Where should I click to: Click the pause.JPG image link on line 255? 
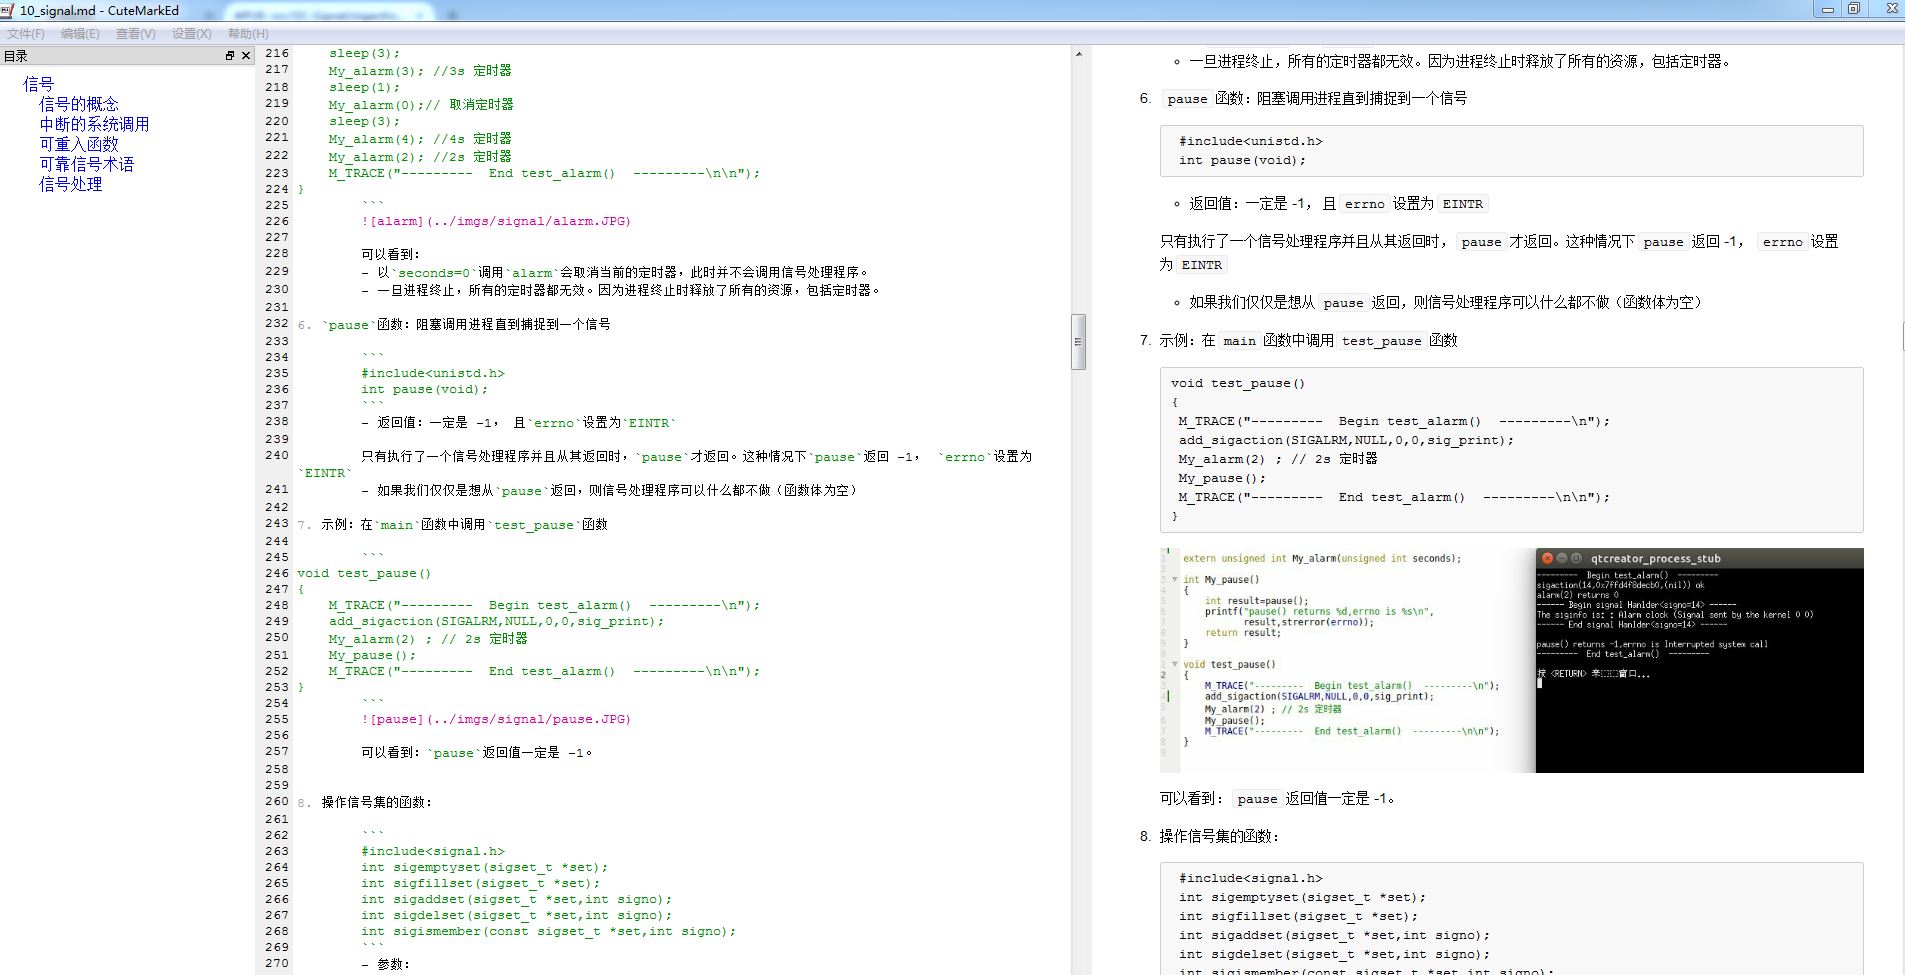point(496,719)
